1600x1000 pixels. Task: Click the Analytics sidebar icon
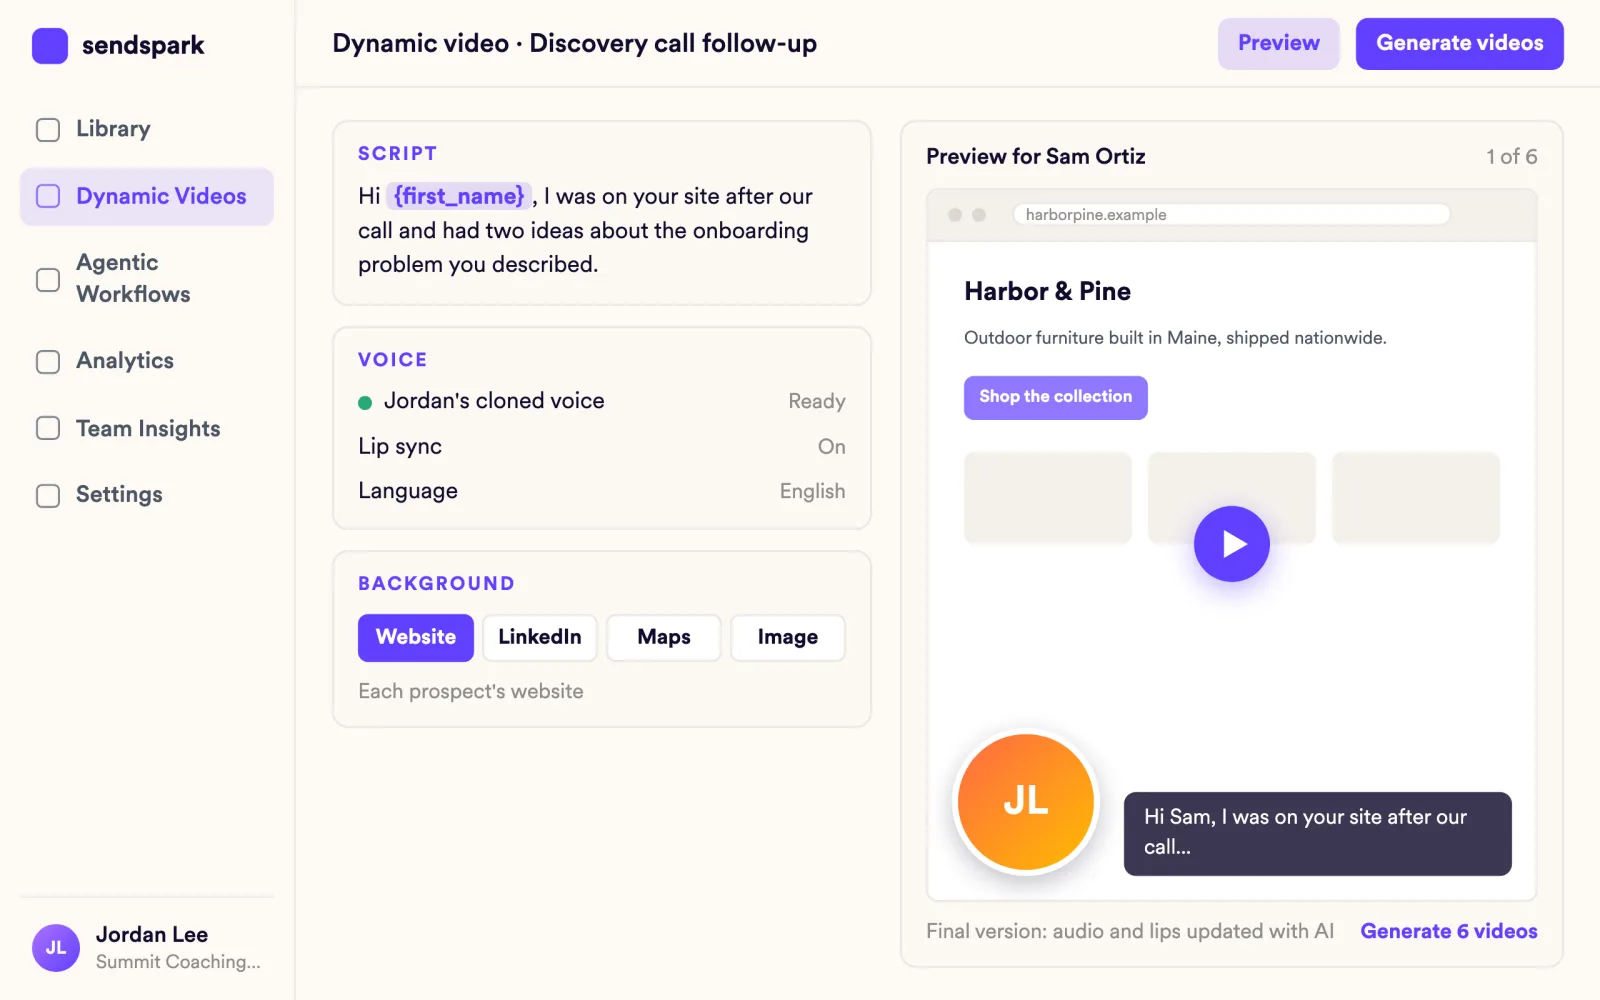click(x=48, y=362)
